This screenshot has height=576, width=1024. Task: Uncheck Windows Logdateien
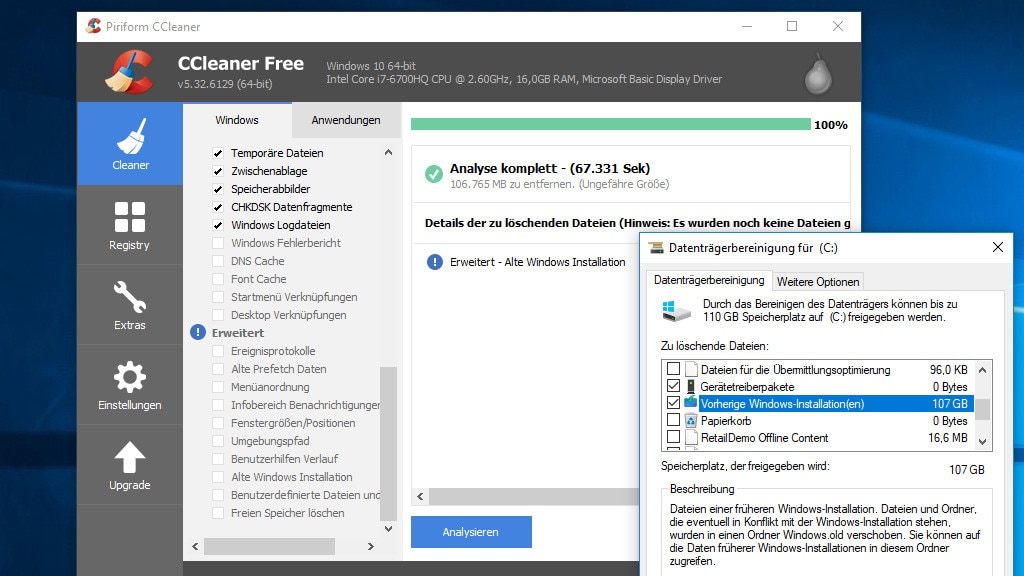pos(218,225)
